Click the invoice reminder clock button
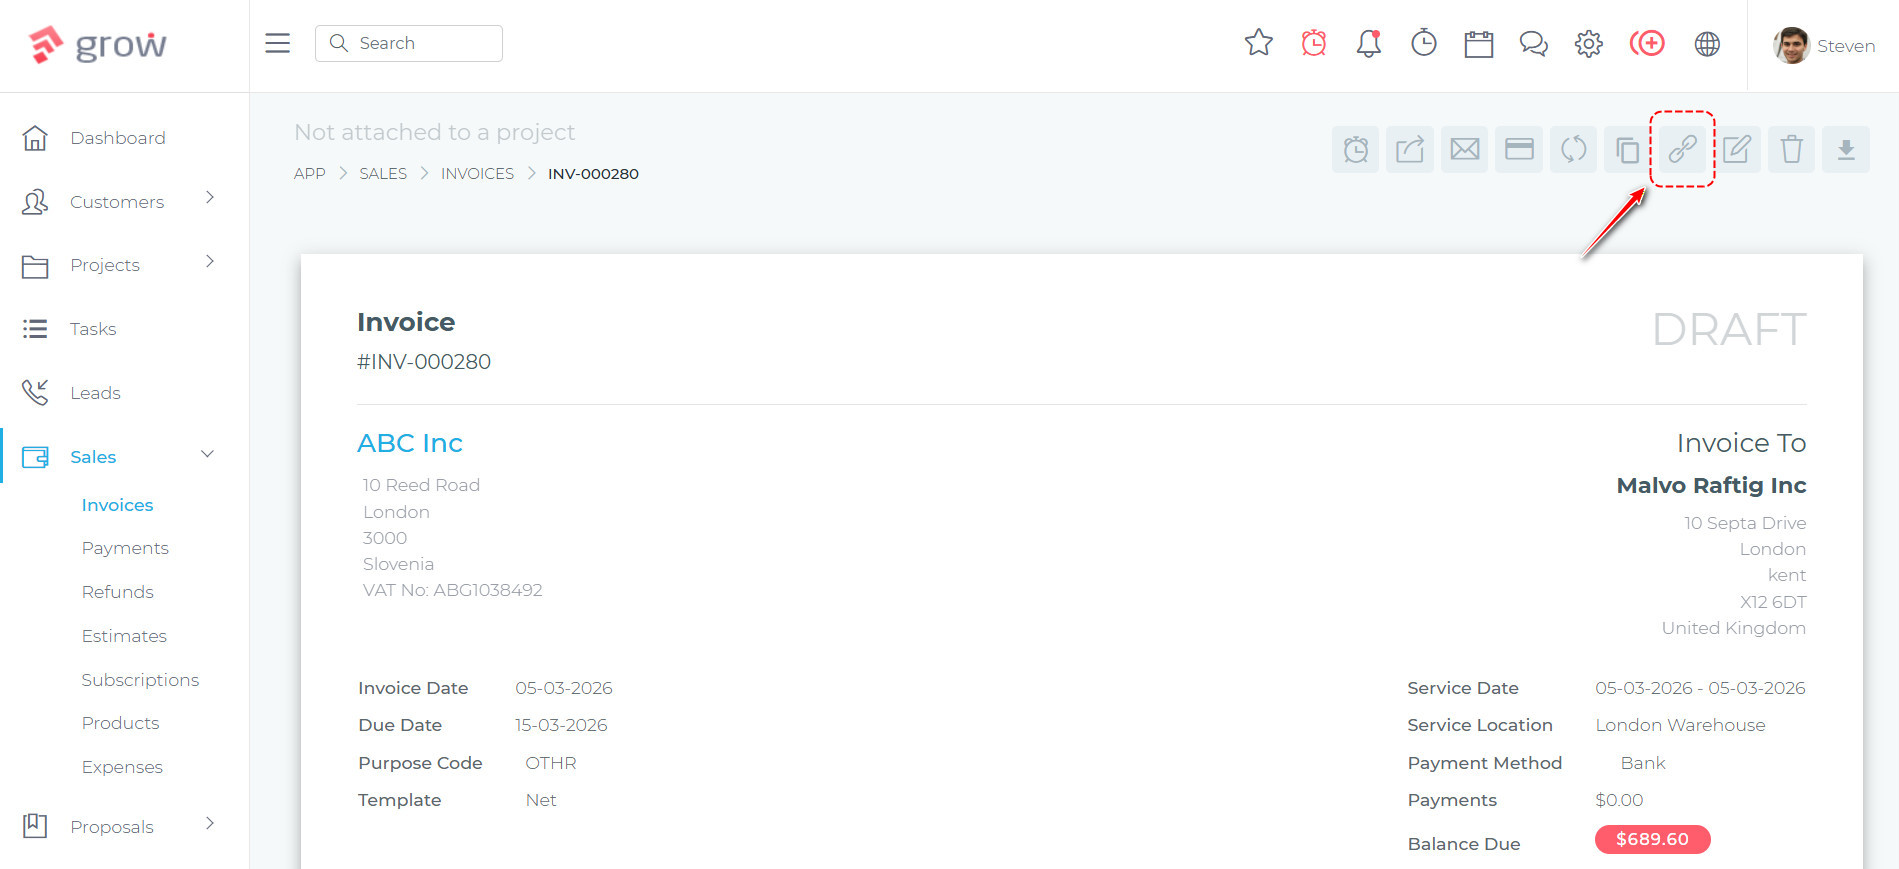1899x869 pixels. (x=1355, y=150)
